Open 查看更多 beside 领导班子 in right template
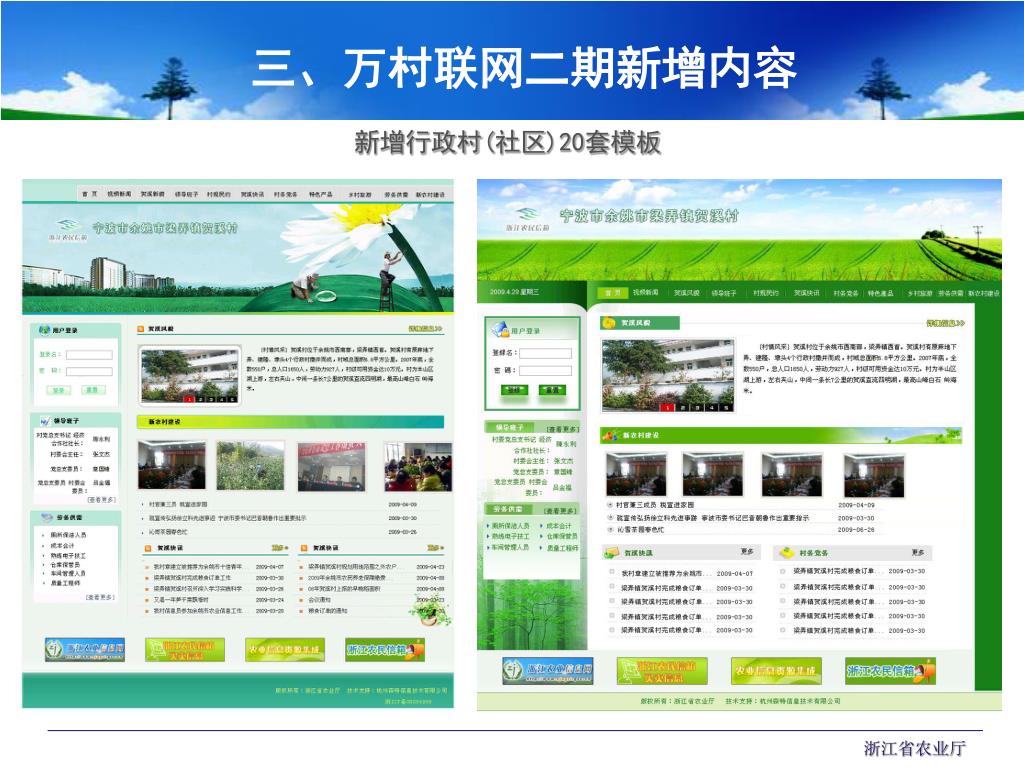1024x768 pixels. point(562,429)
